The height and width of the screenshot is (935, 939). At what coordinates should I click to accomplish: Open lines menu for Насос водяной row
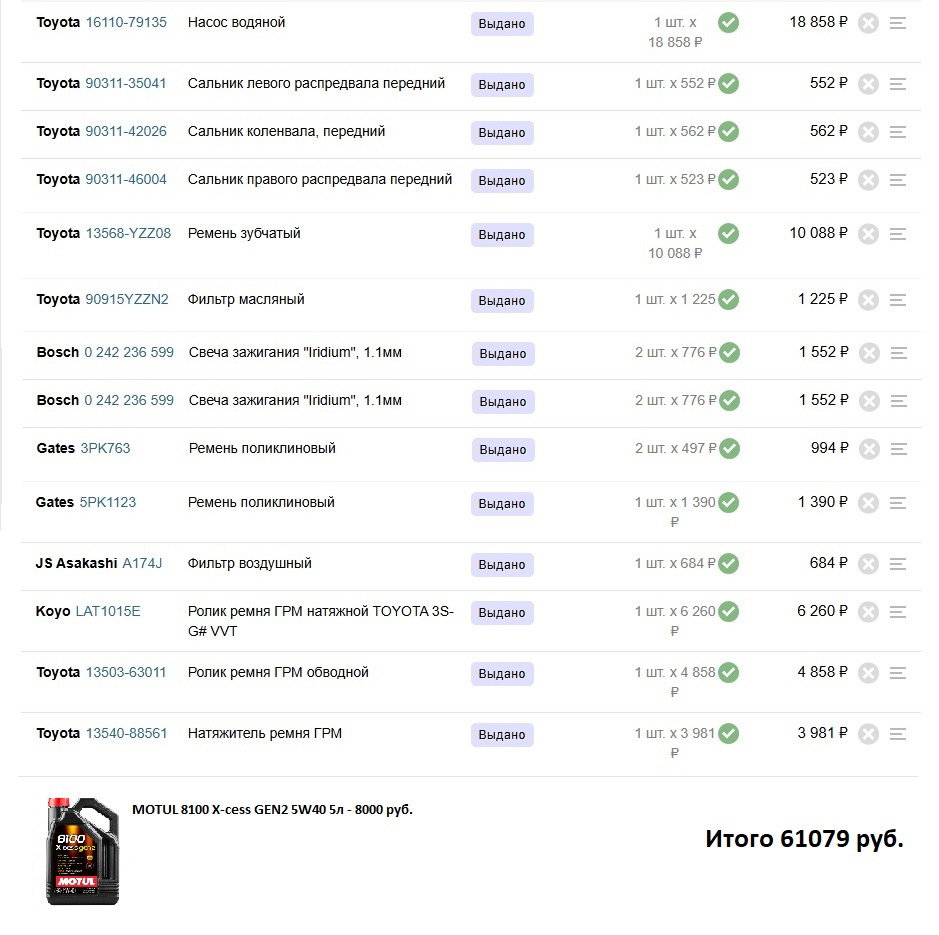click(898, 23)
